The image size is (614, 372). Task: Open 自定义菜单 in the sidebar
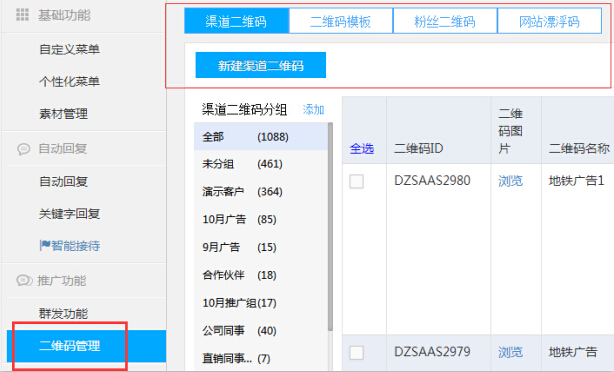[x=69, y=49]
